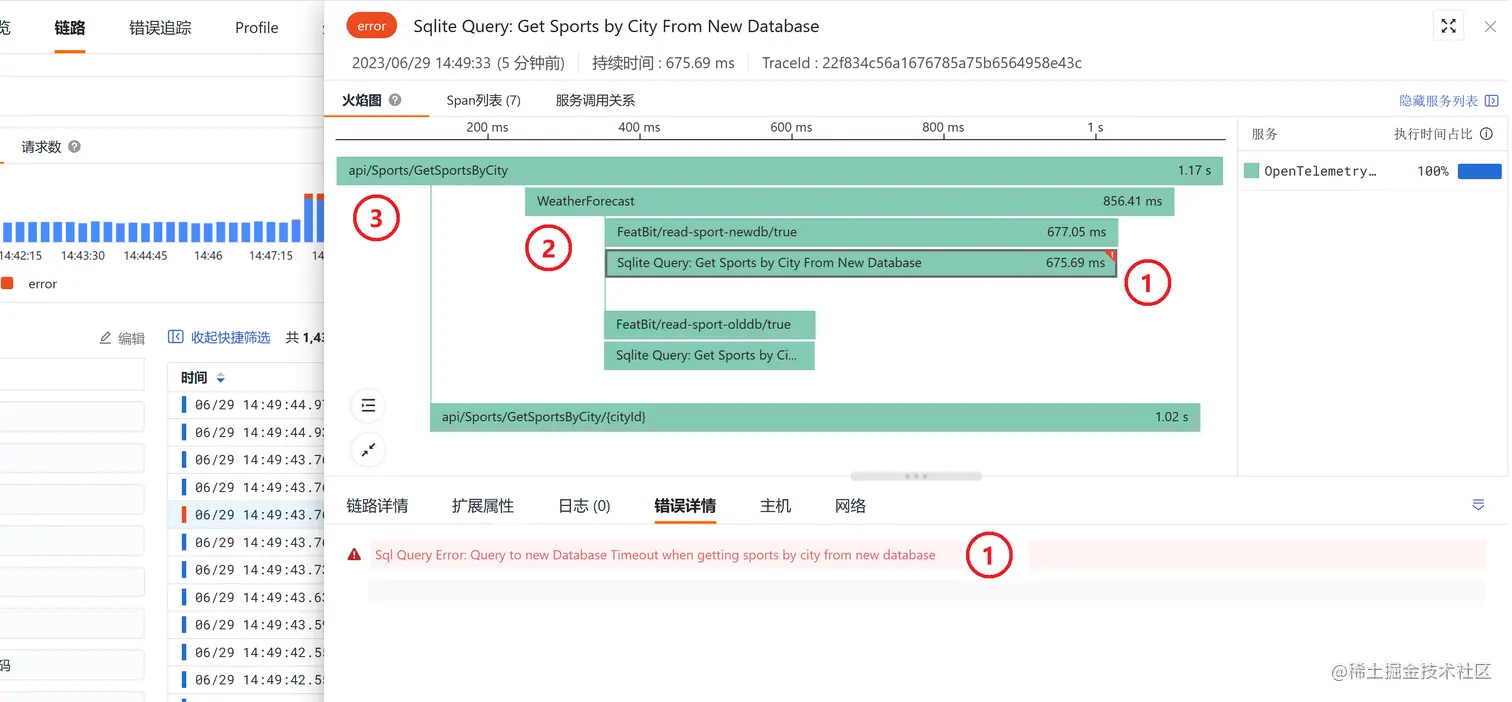Screen dimensions: 1512x702
Task: Open the 扩展属性 tab
Action: [483, 506]
